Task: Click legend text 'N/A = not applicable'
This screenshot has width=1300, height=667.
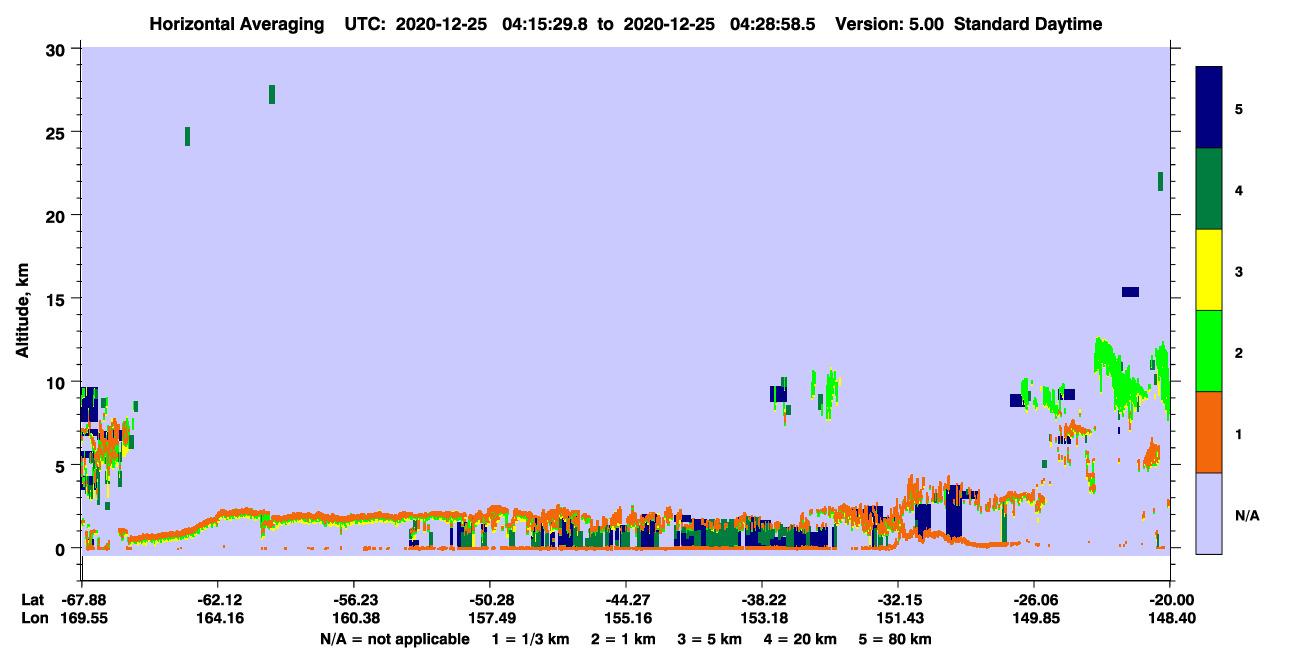Action: pos(394,639)
